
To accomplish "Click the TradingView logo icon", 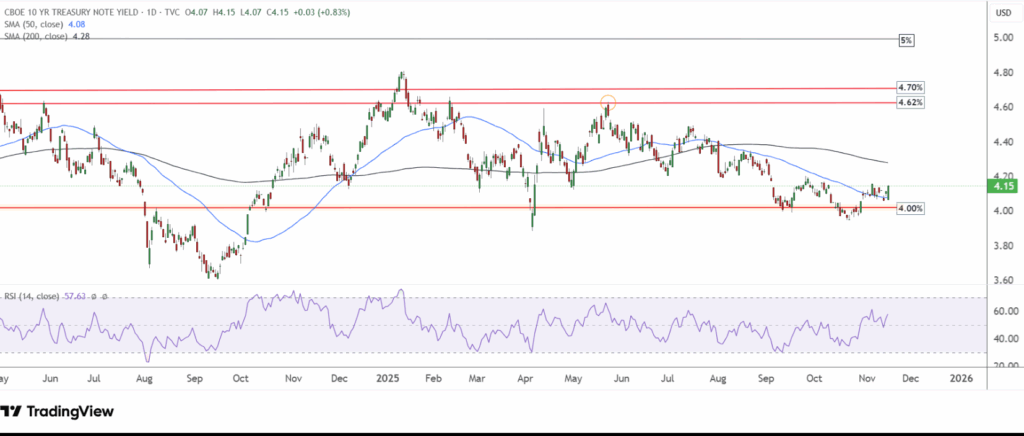I will (x=11, y=411).
